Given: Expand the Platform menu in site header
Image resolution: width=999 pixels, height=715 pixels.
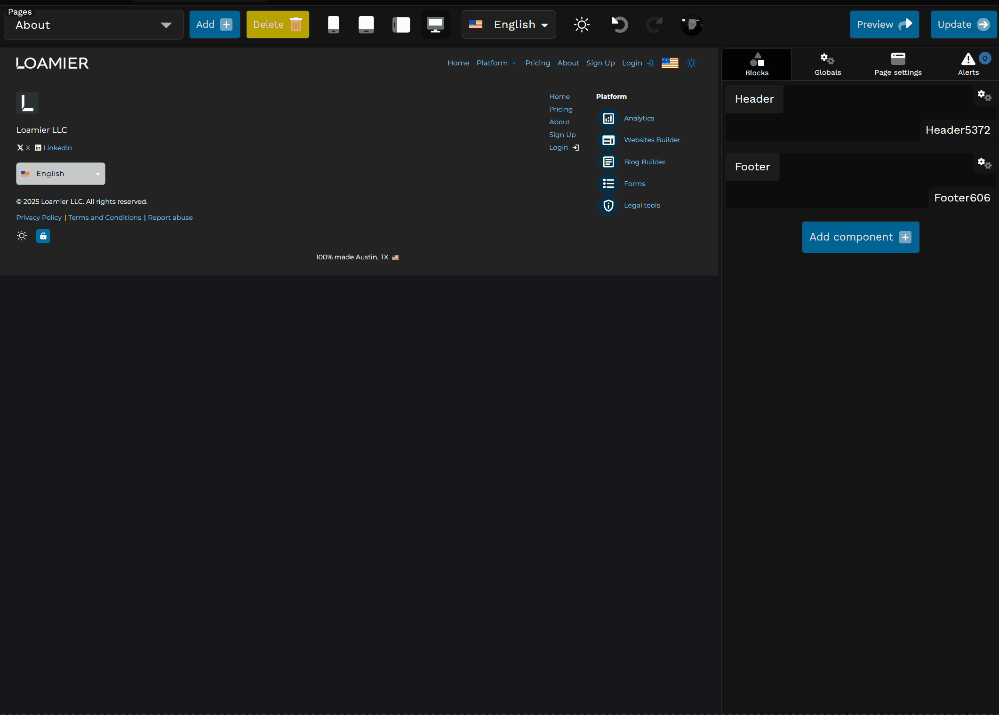Looking at the screenshot, I should pyautogui.click(x=495, y=63).
